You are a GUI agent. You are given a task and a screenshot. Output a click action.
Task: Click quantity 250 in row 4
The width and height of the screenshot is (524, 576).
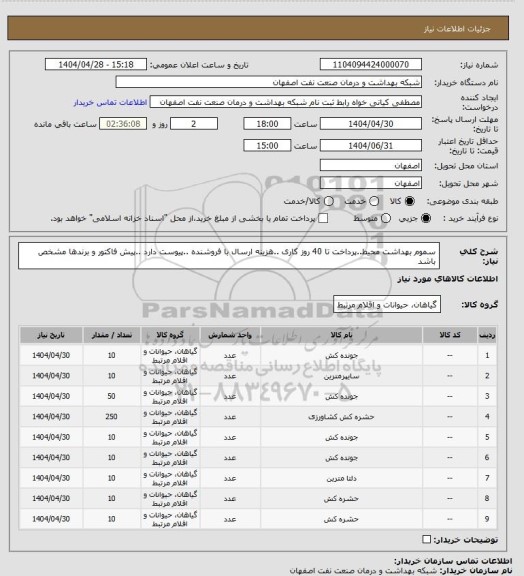coord(111,417)
